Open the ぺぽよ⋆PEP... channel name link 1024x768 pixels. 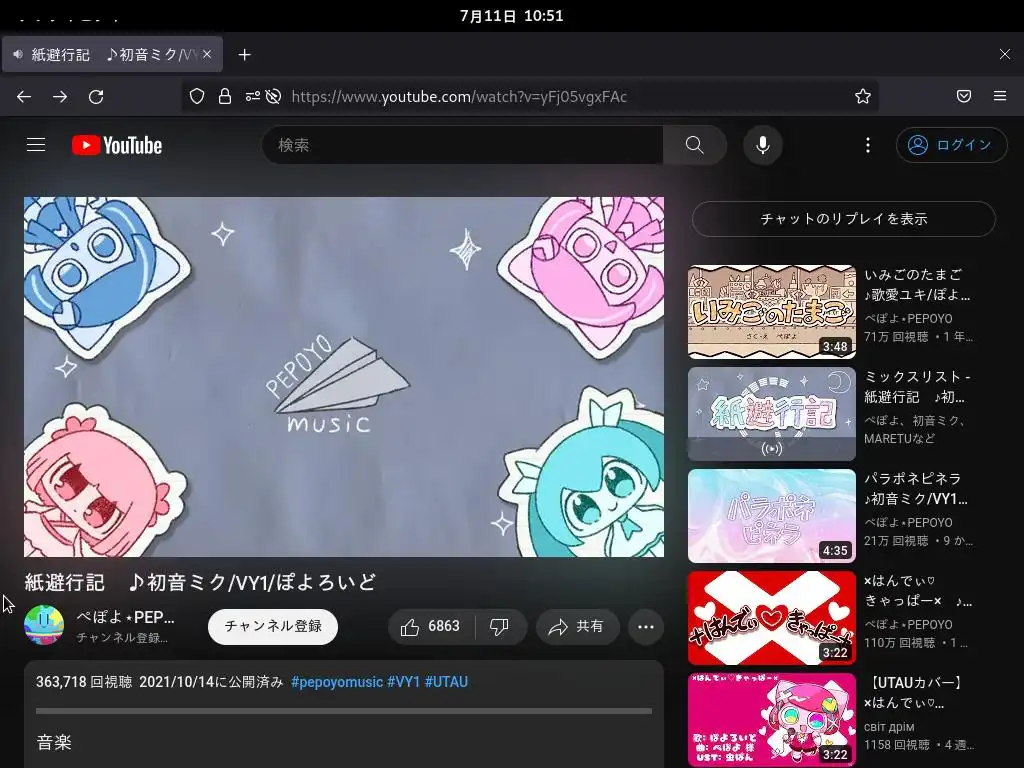pyautogui.click(x=125, y=617)
